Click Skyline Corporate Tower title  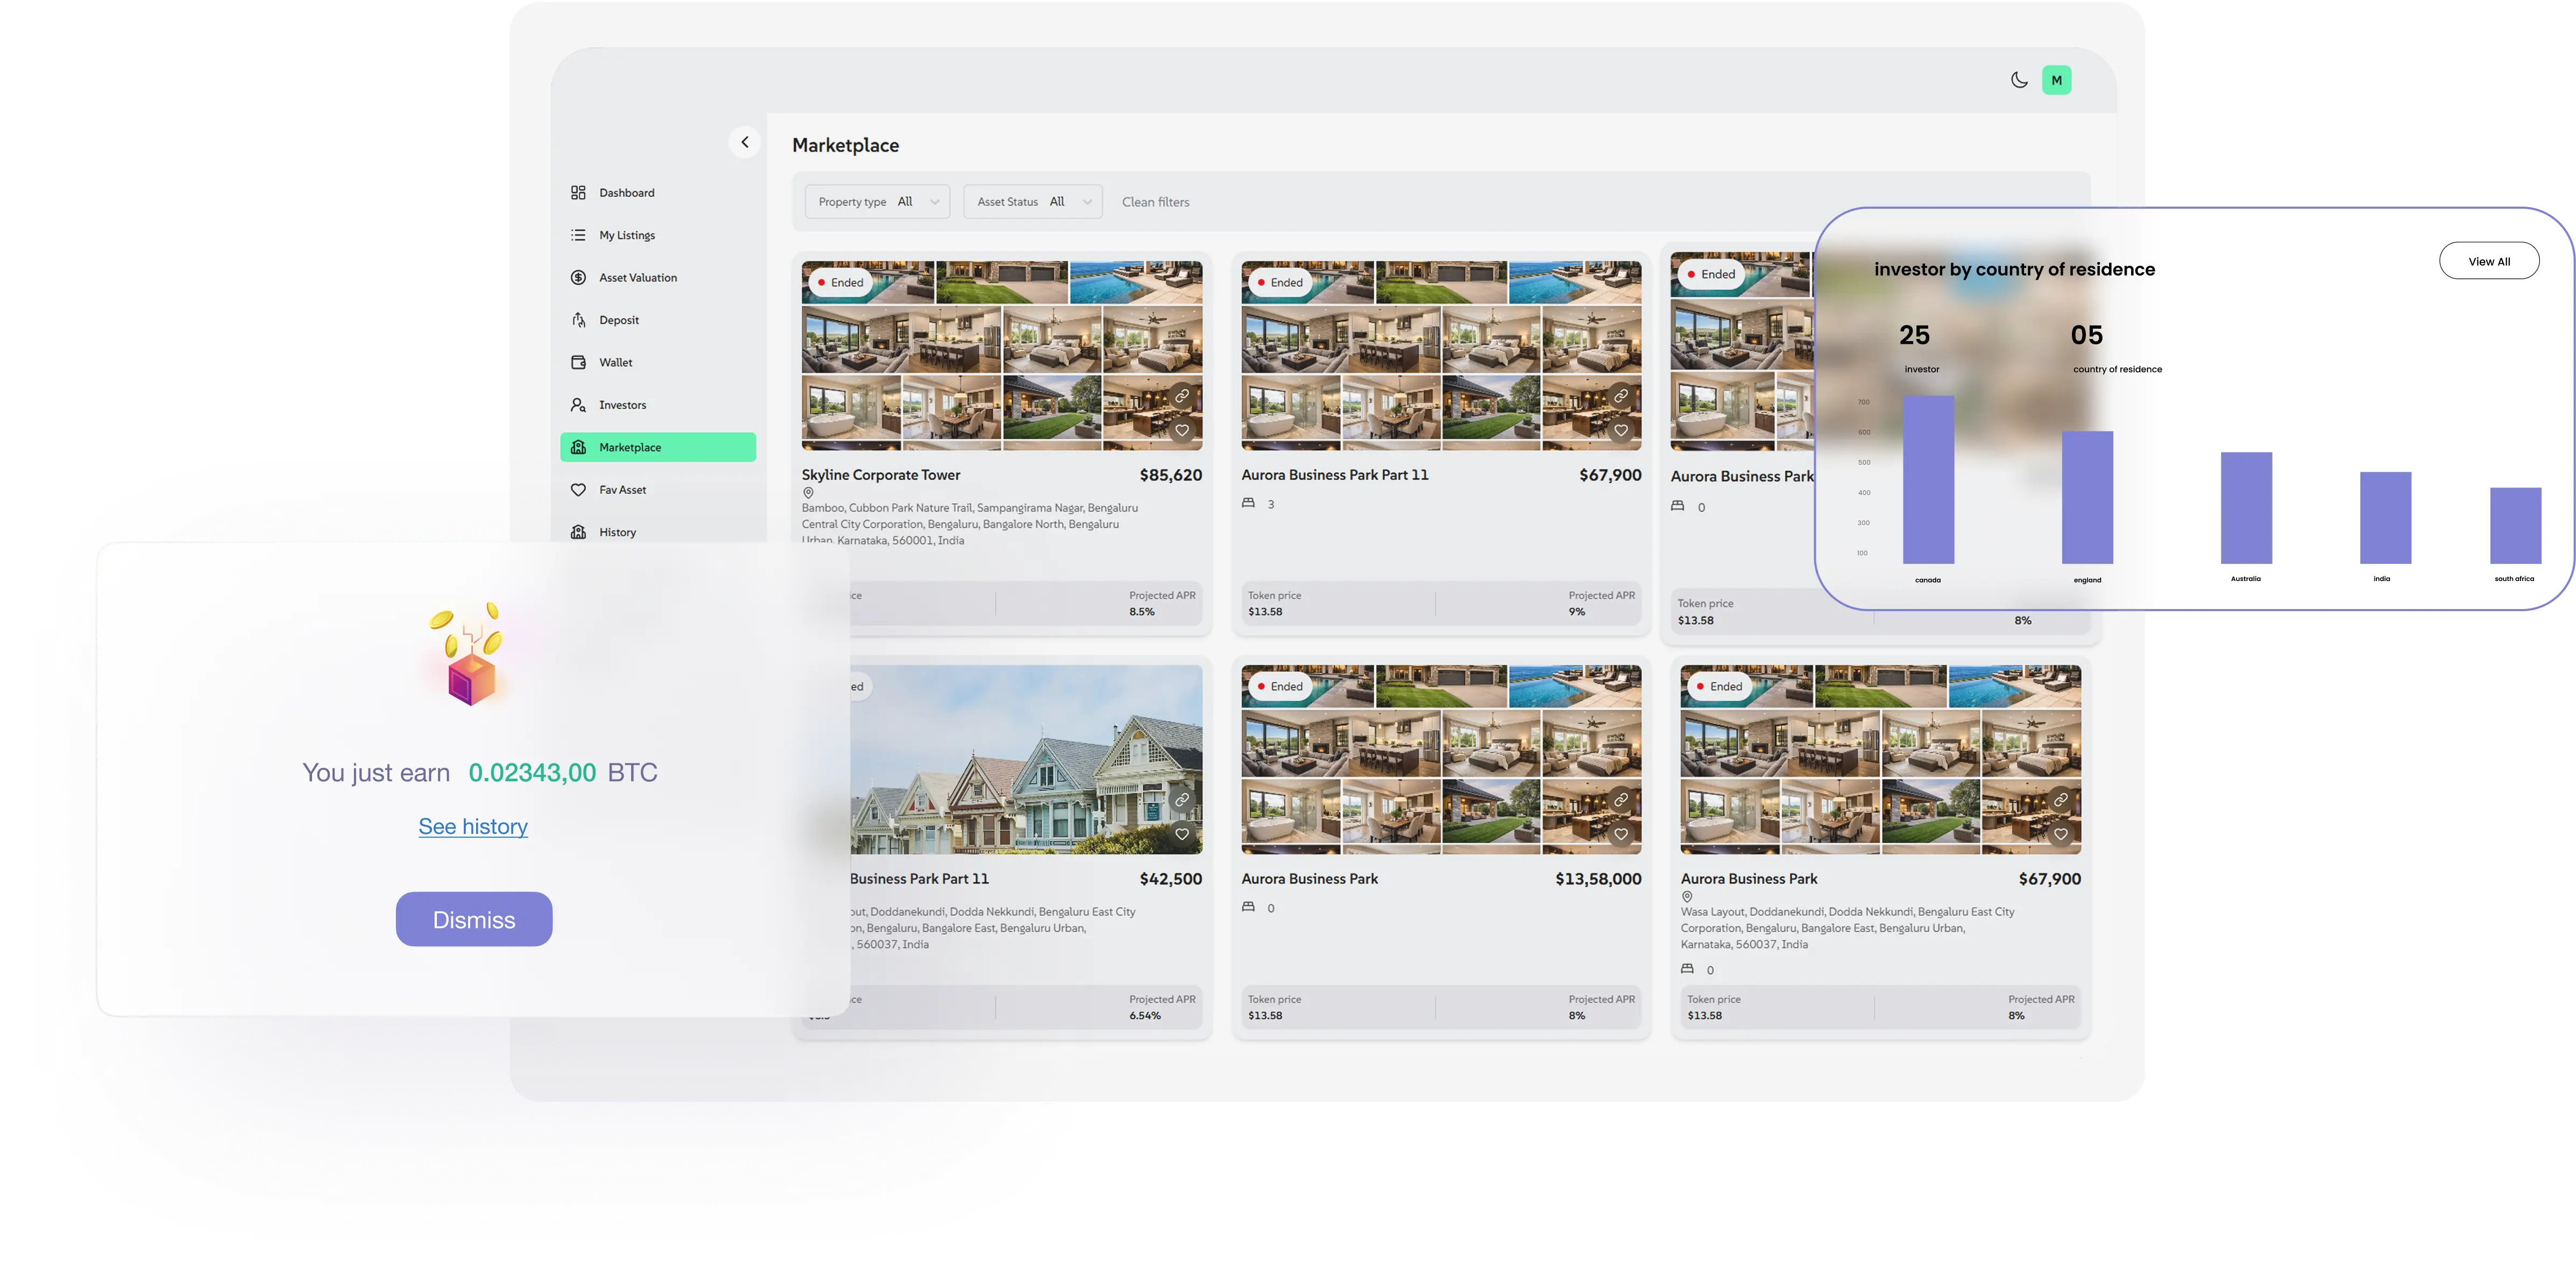pyautogui.click(x=881, y=475)
